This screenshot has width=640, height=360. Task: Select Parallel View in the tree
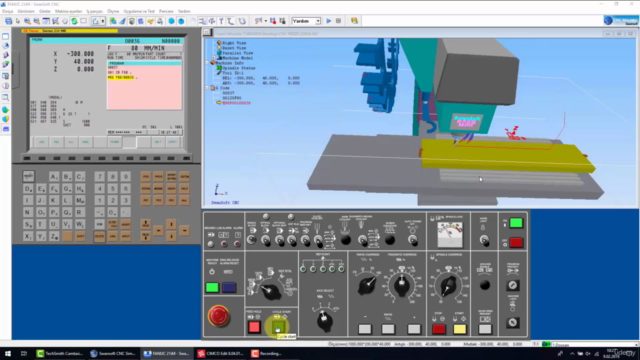(x=238, y=53)
